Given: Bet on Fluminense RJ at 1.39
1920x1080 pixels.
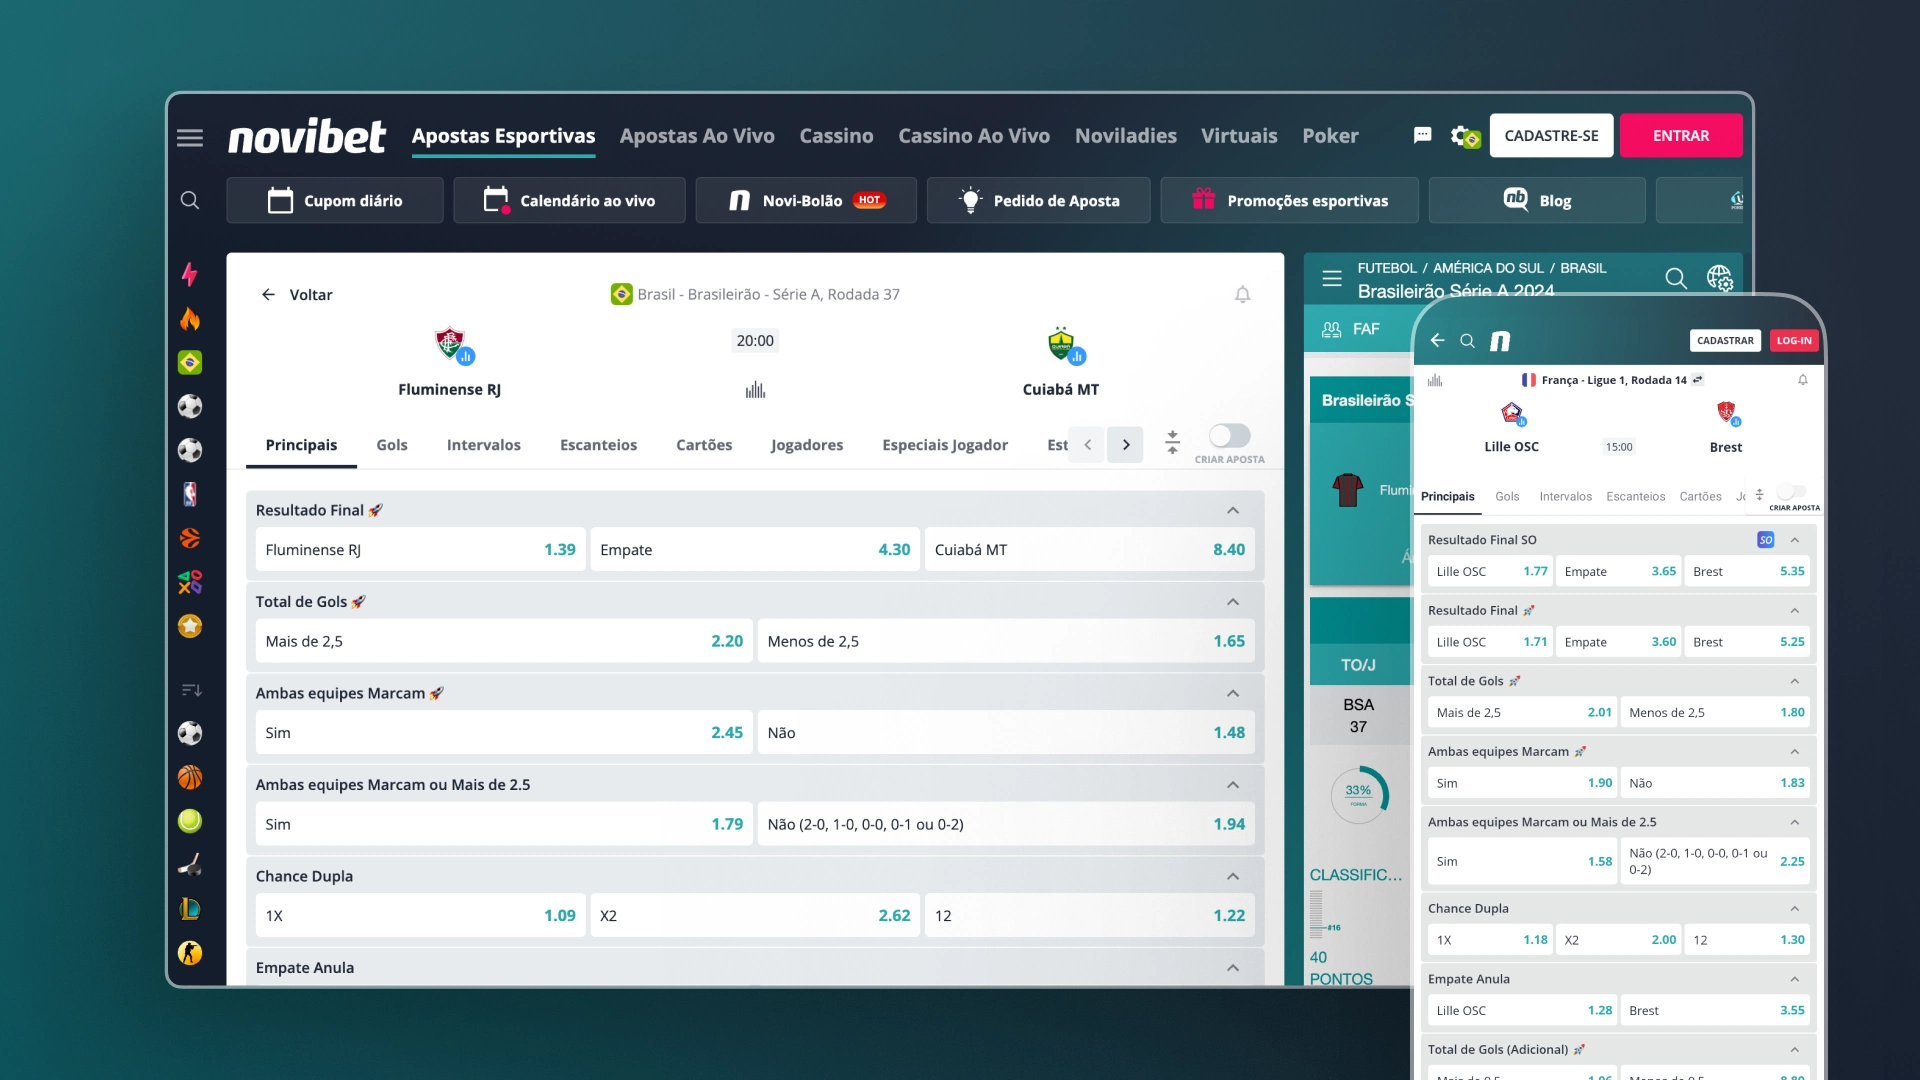Looking at the screenshot, I should tap(420, 550).
